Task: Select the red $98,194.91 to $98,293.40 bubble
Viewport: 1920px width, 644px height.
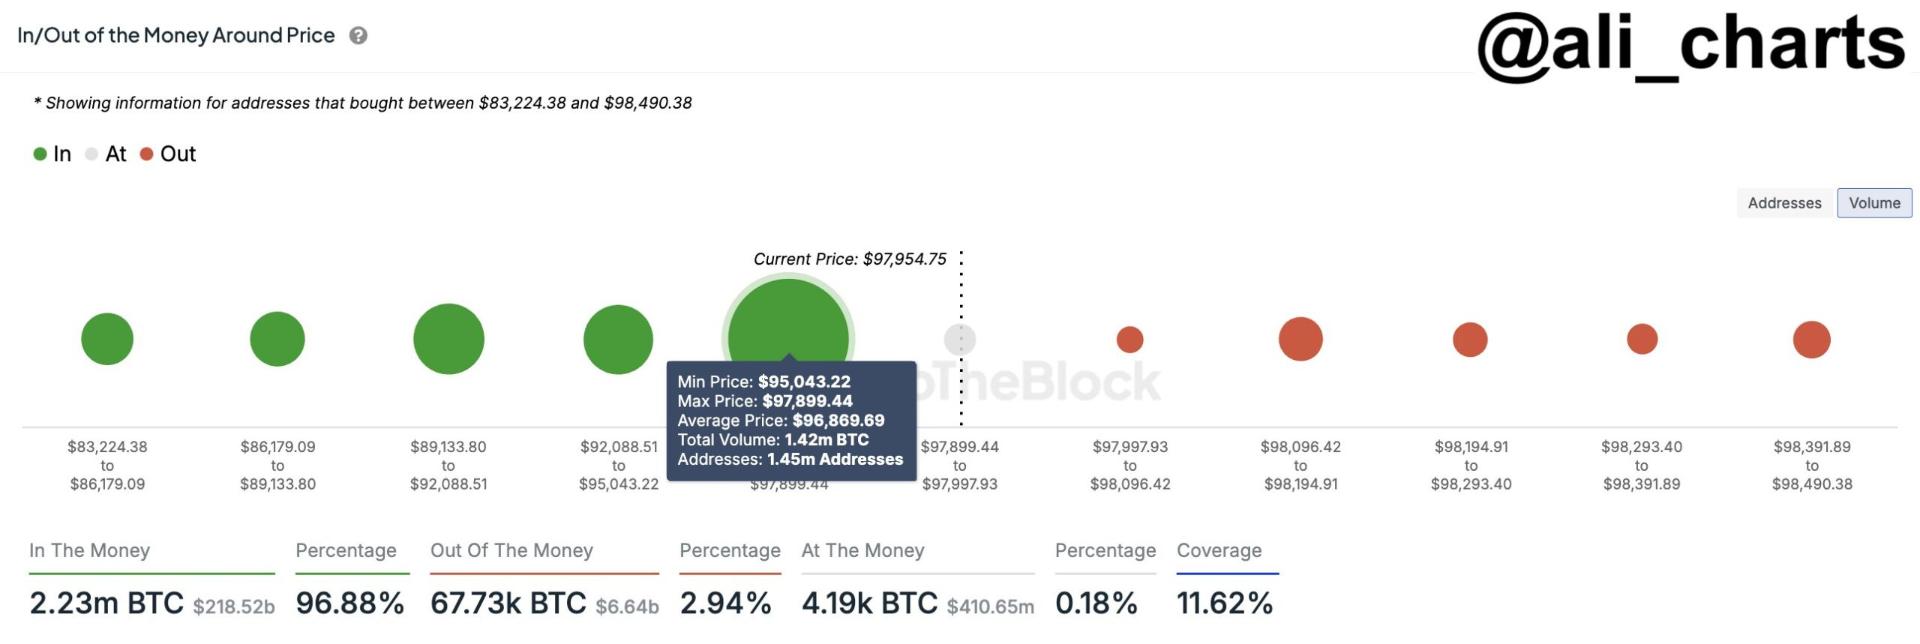Action: pos(1470,340)
